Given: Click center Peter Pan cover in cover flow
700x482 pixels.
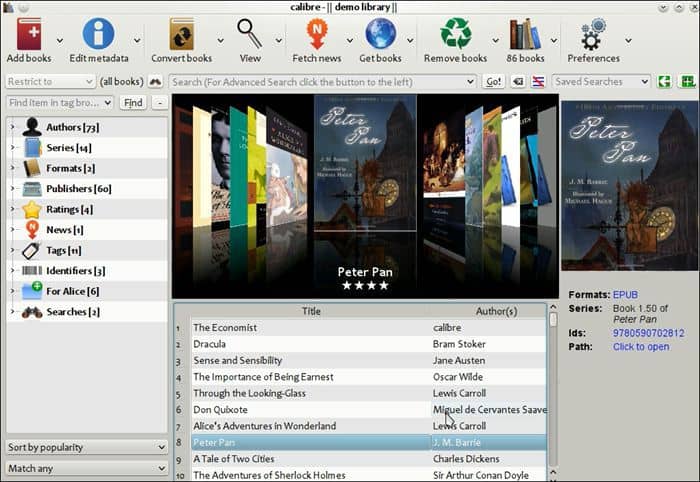Looking at the screenshot, I should click(x=365, y=163).
